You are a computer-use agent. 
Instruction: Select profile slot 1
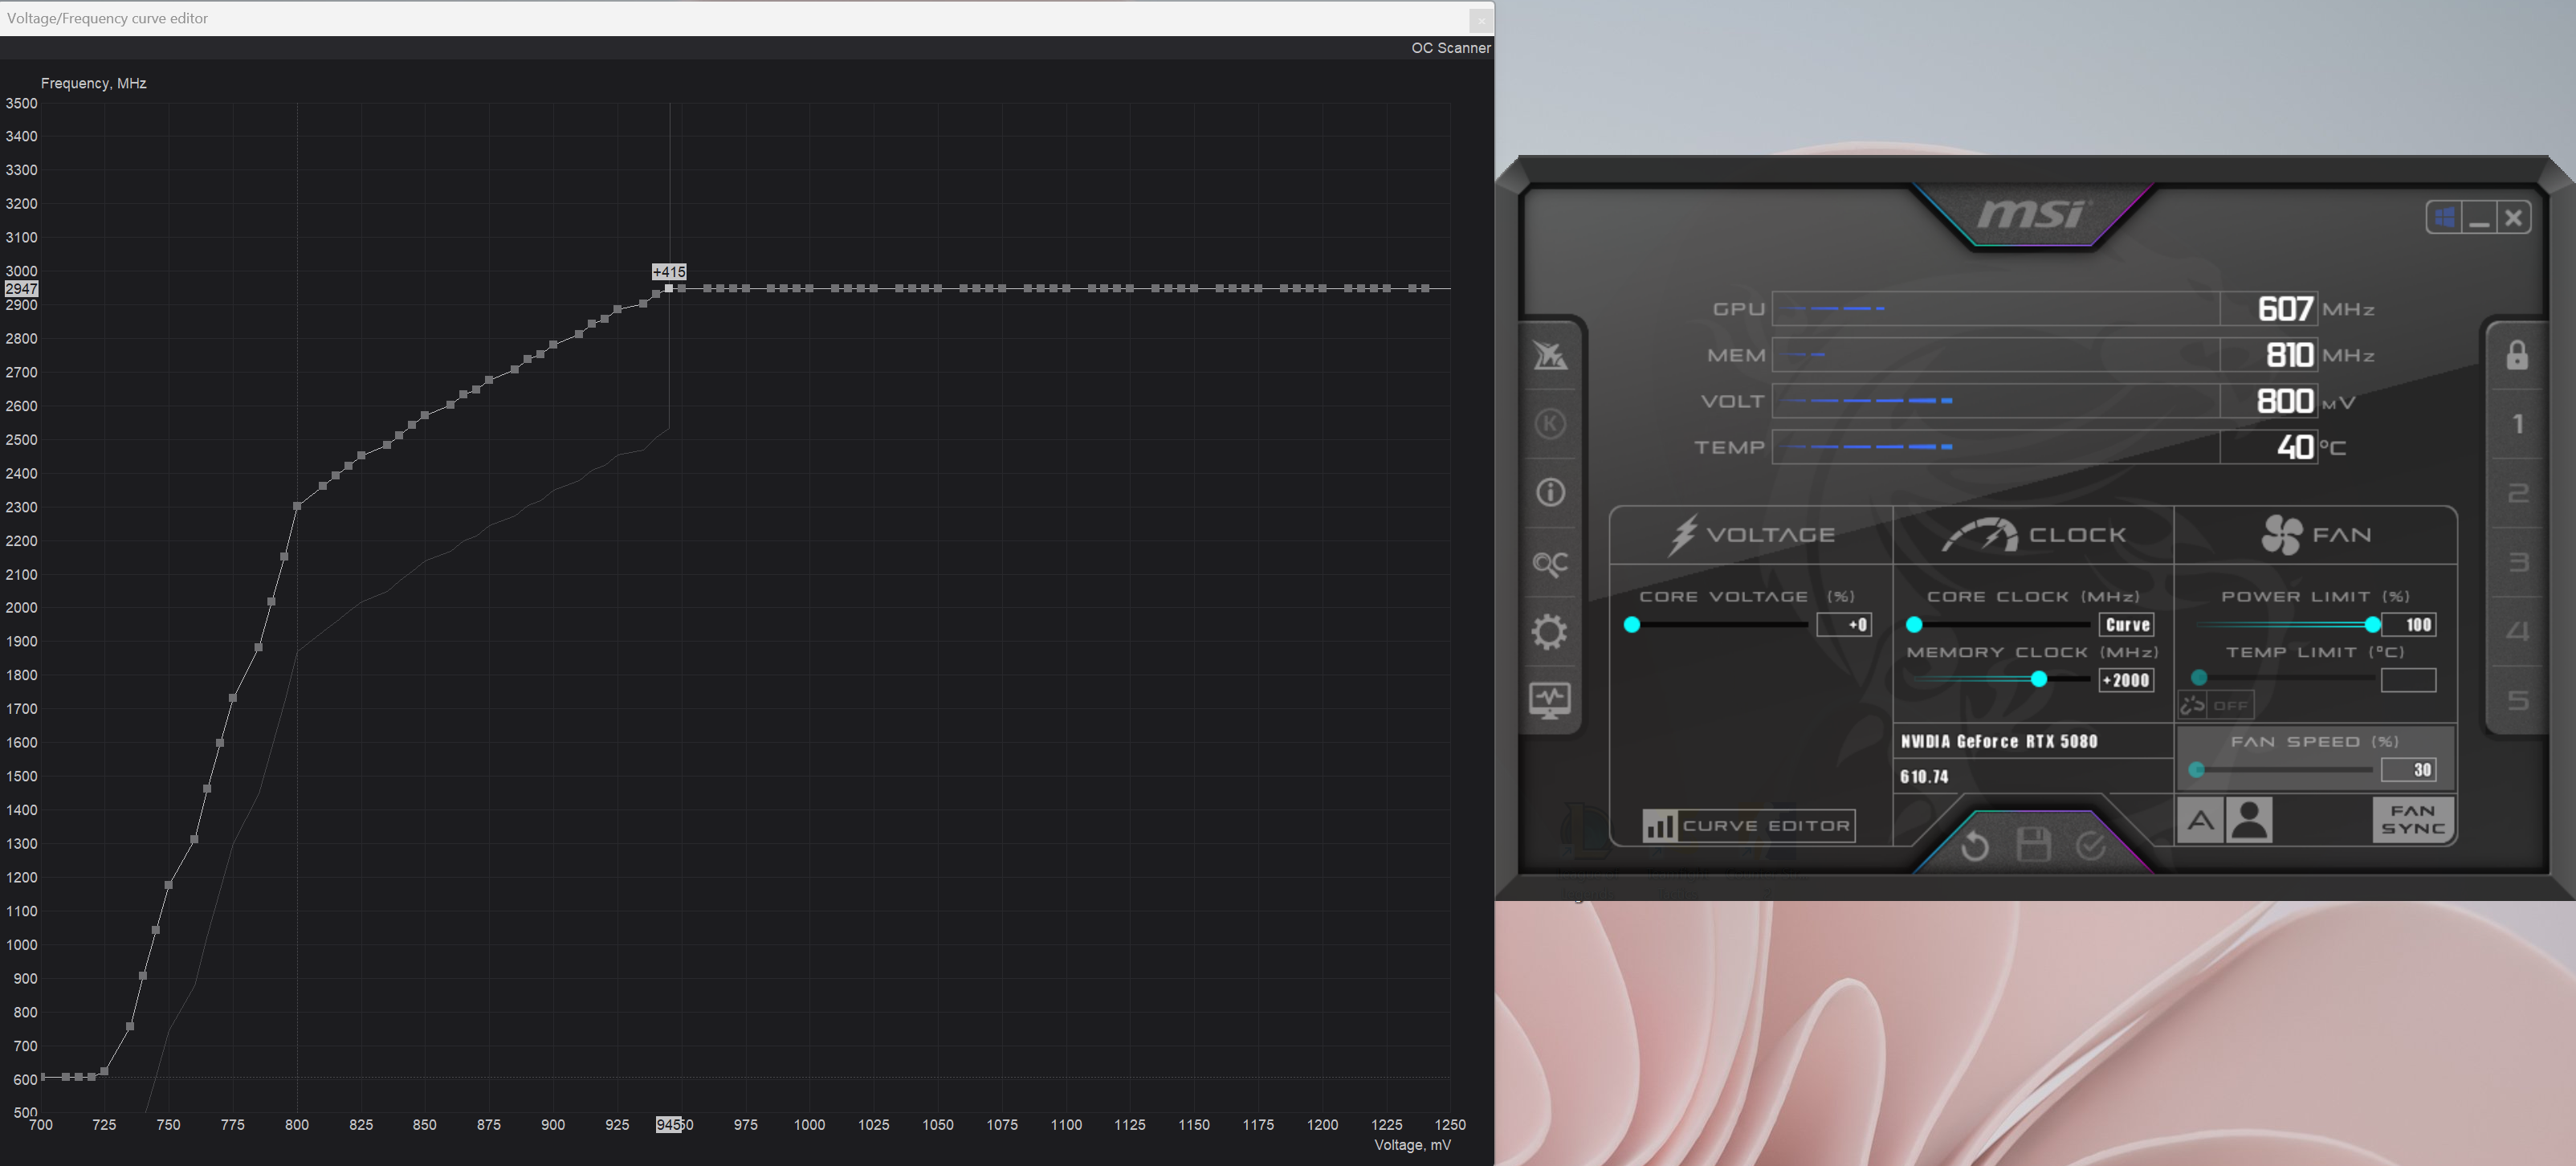click(2518, 424)
